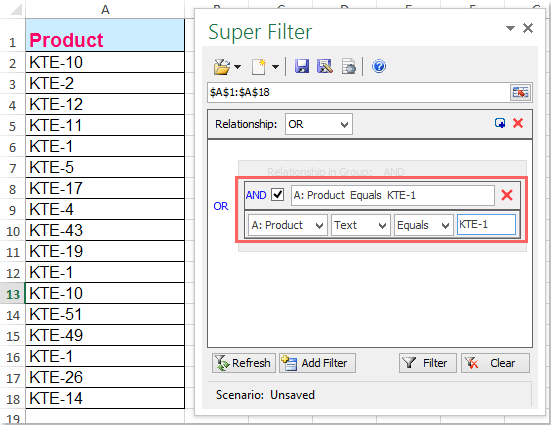Click the range selection icon
Screen dimensions: 551x425
(520, 92)
